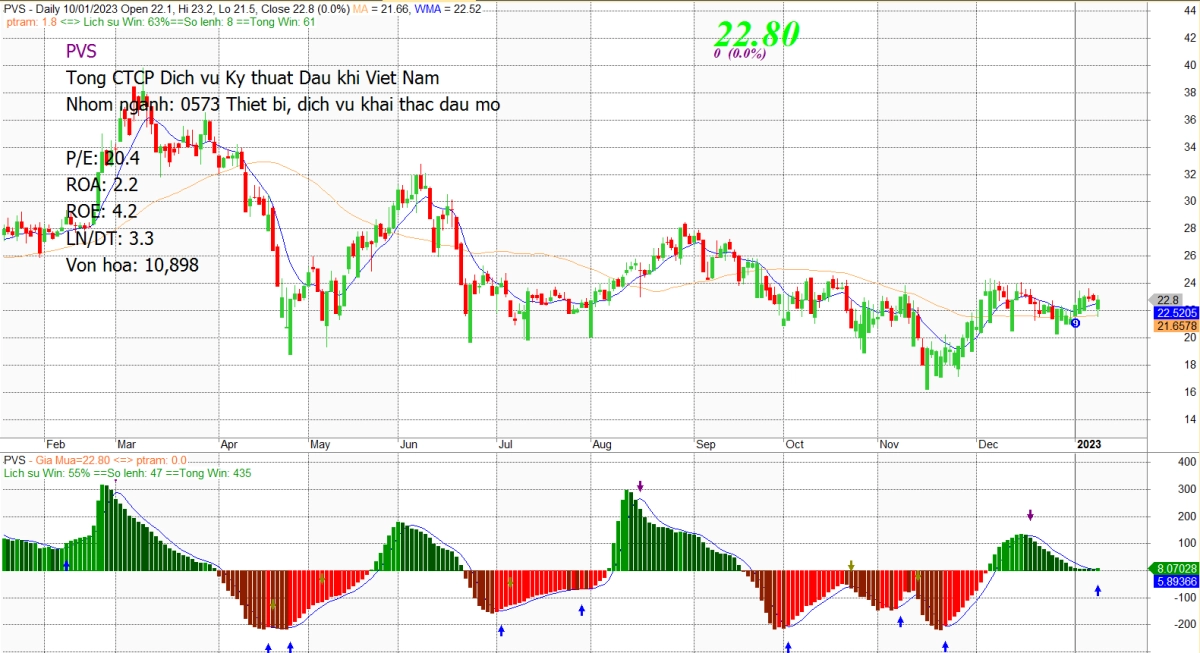
Task: Click the purple down arrow above December histogram
Action: pyautogui.click(x=1030, y=515)
